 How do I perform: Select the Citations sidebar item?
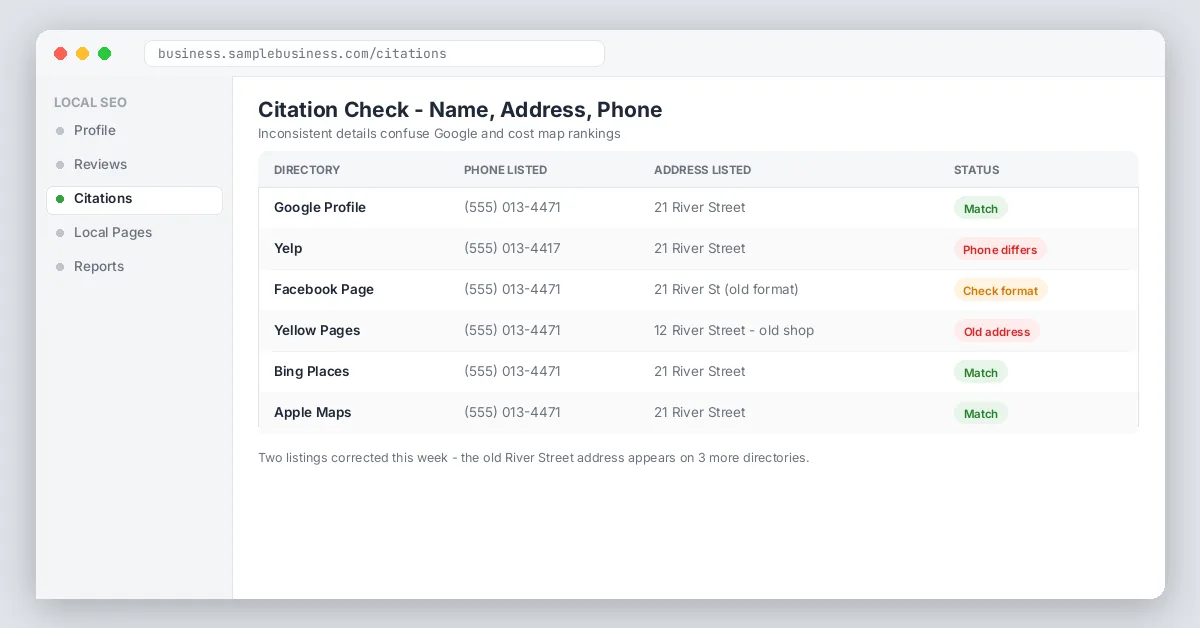click(x=134, y=199)
